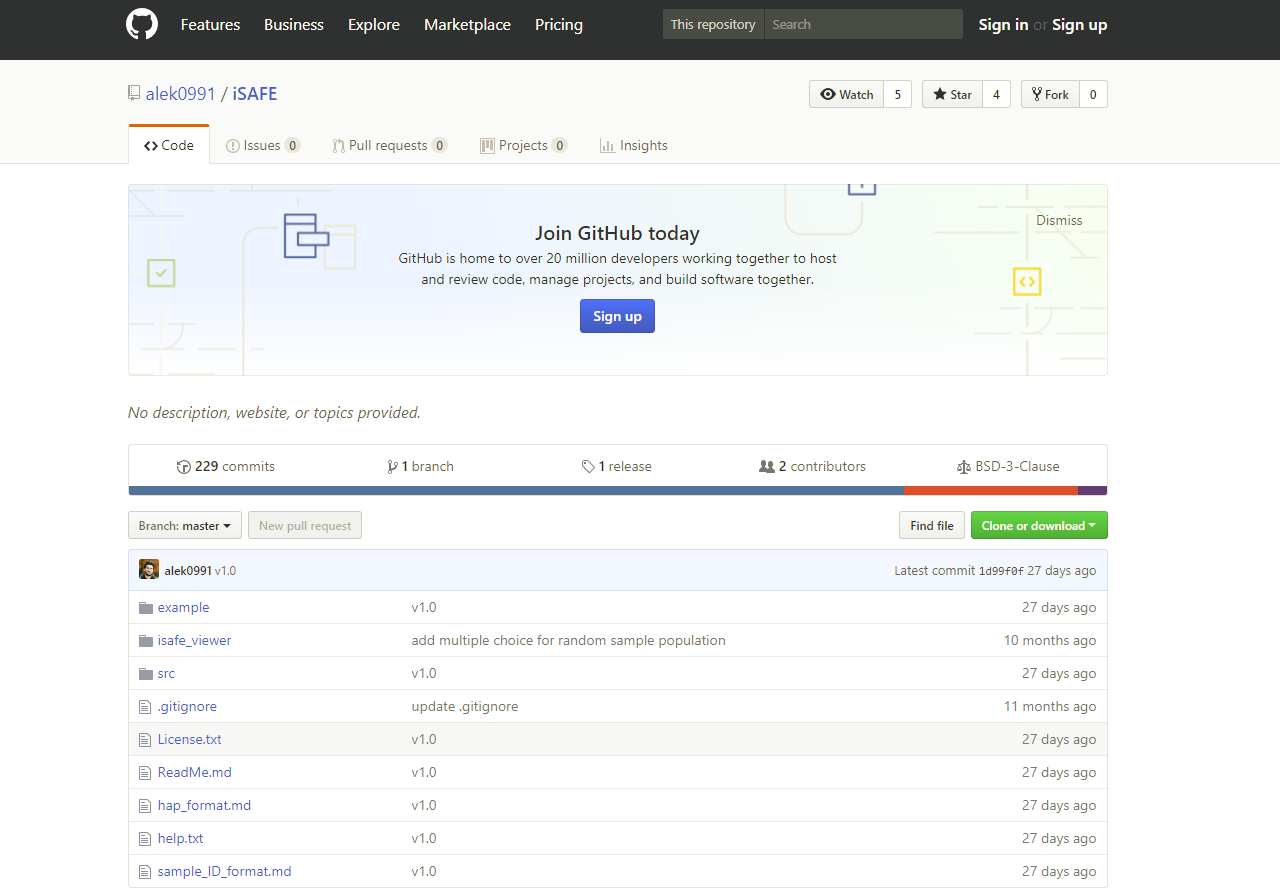The image size is (1280, 888).
Task: Open the alek0991 owner link
Action: pyautogui.click(x=181, y=93)
